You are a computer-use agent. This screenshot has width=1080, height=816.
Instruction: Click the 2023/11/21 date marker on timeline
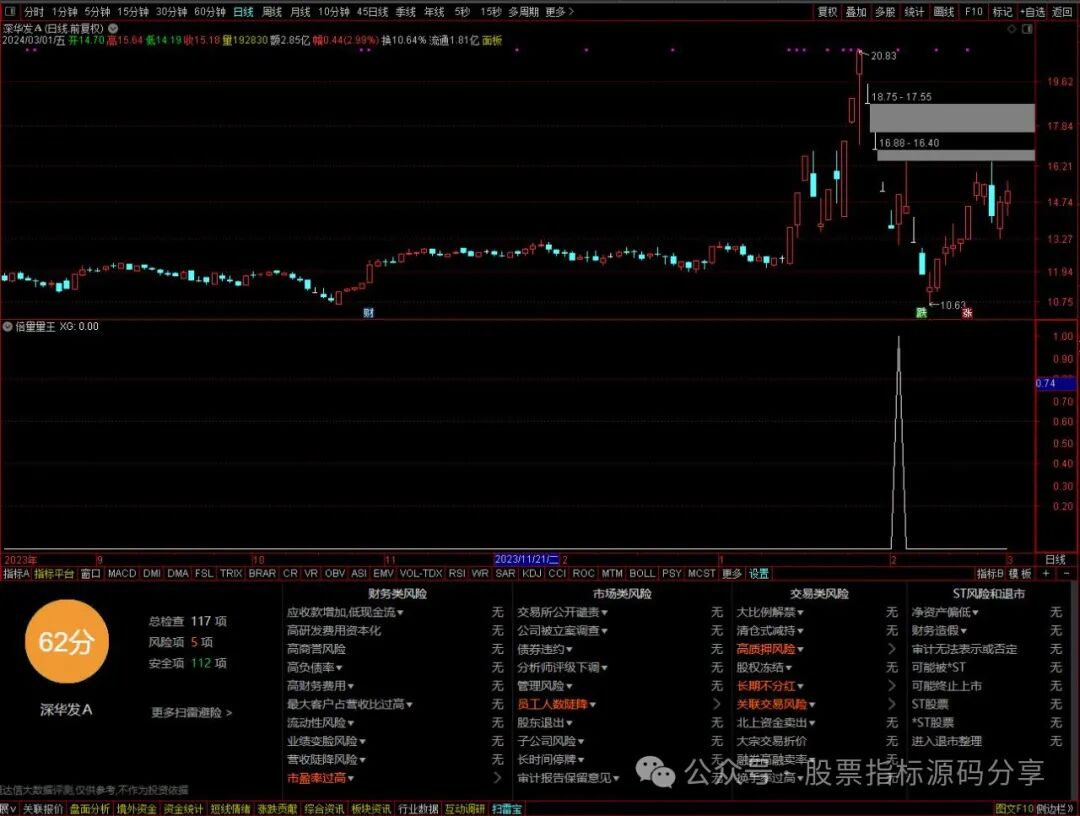click(526, 559)
